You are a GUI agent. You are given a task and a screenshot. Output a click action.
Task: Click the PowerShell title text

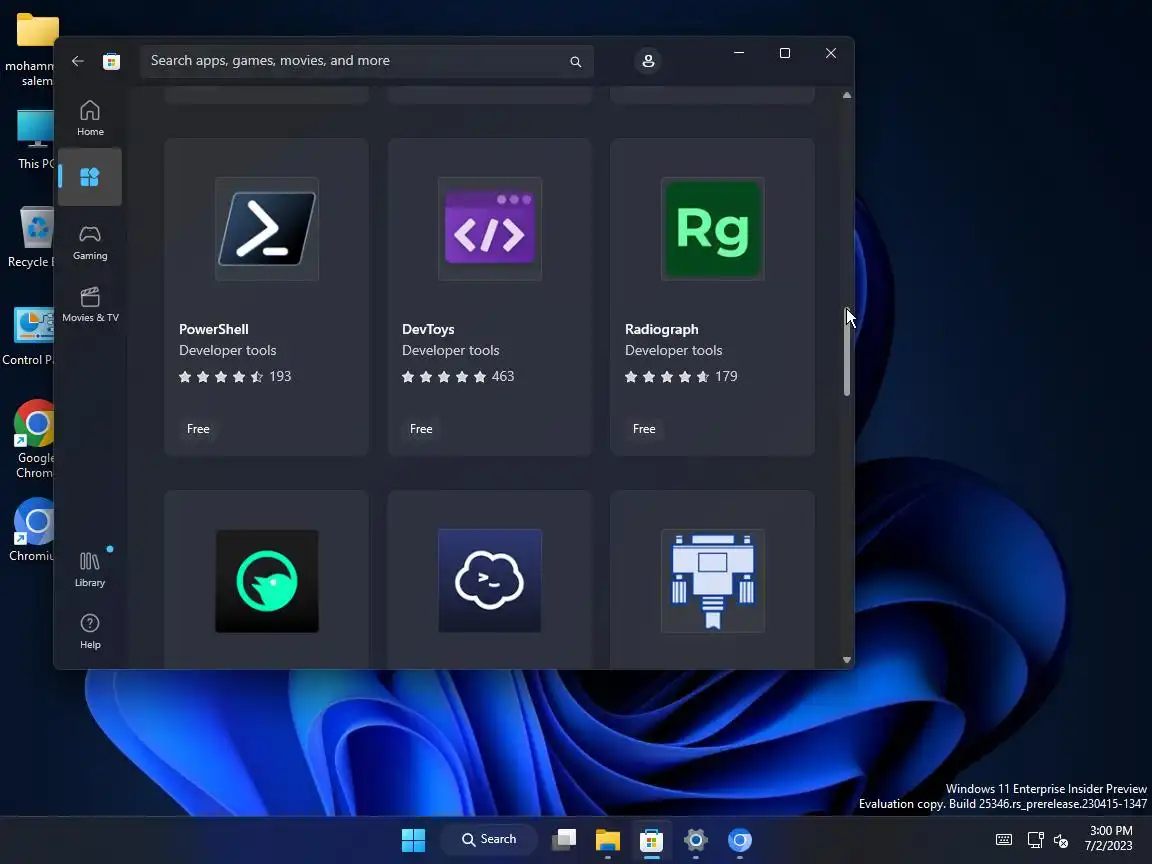(x=214, y=329)
